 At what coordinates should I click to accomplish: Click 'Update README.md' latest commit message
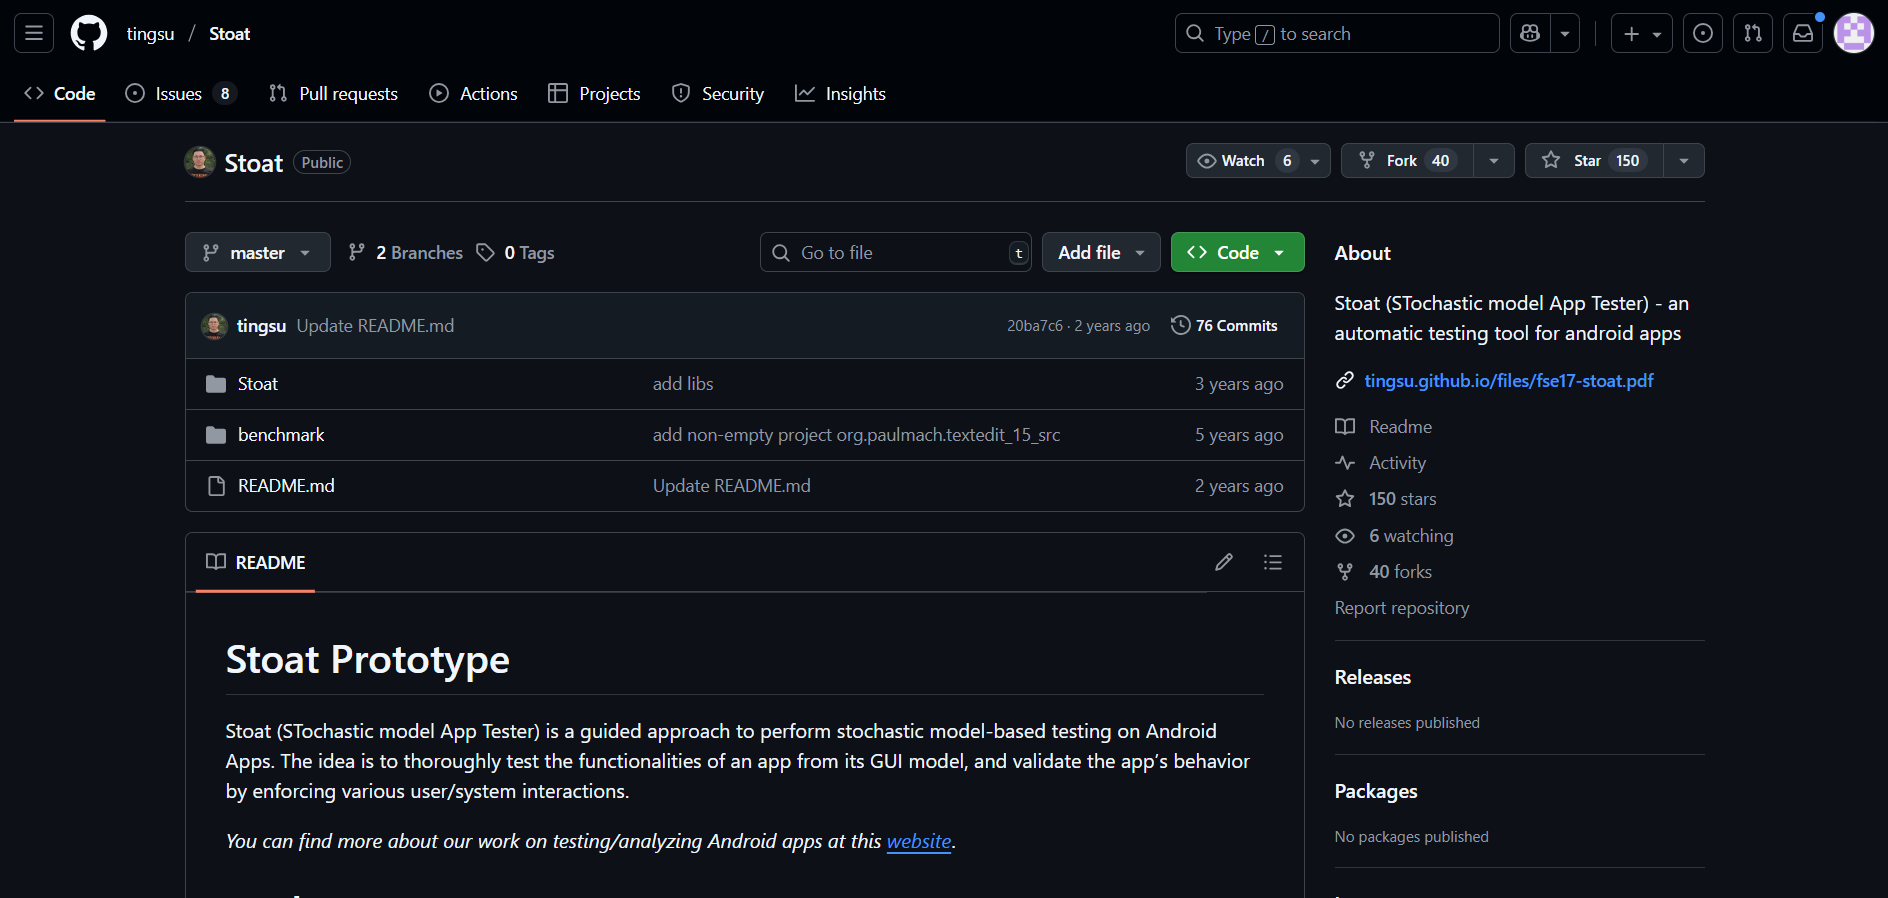tap(375, 326)
